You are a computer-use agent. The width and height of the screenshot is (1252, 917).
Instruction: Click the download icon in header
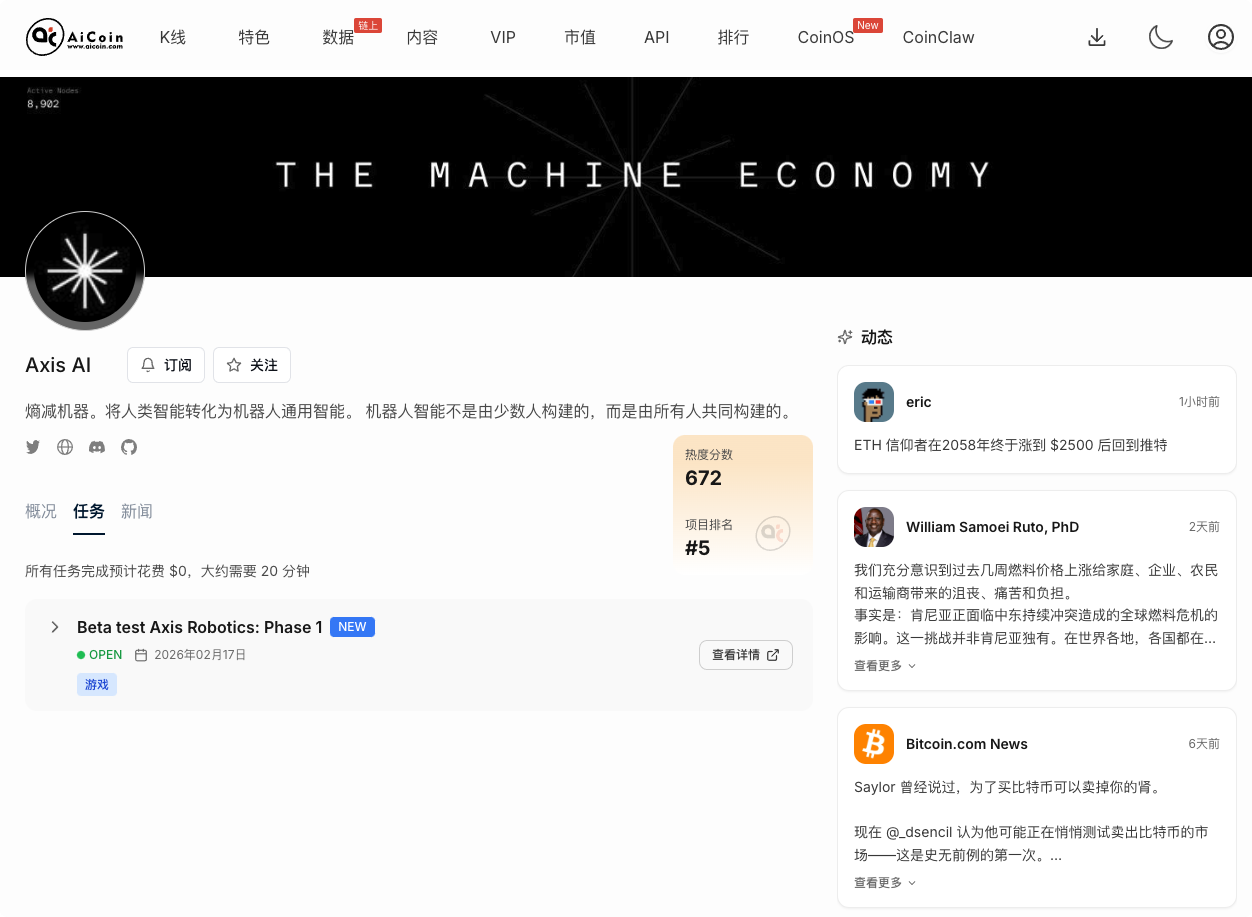click(x=1097, y=37)
